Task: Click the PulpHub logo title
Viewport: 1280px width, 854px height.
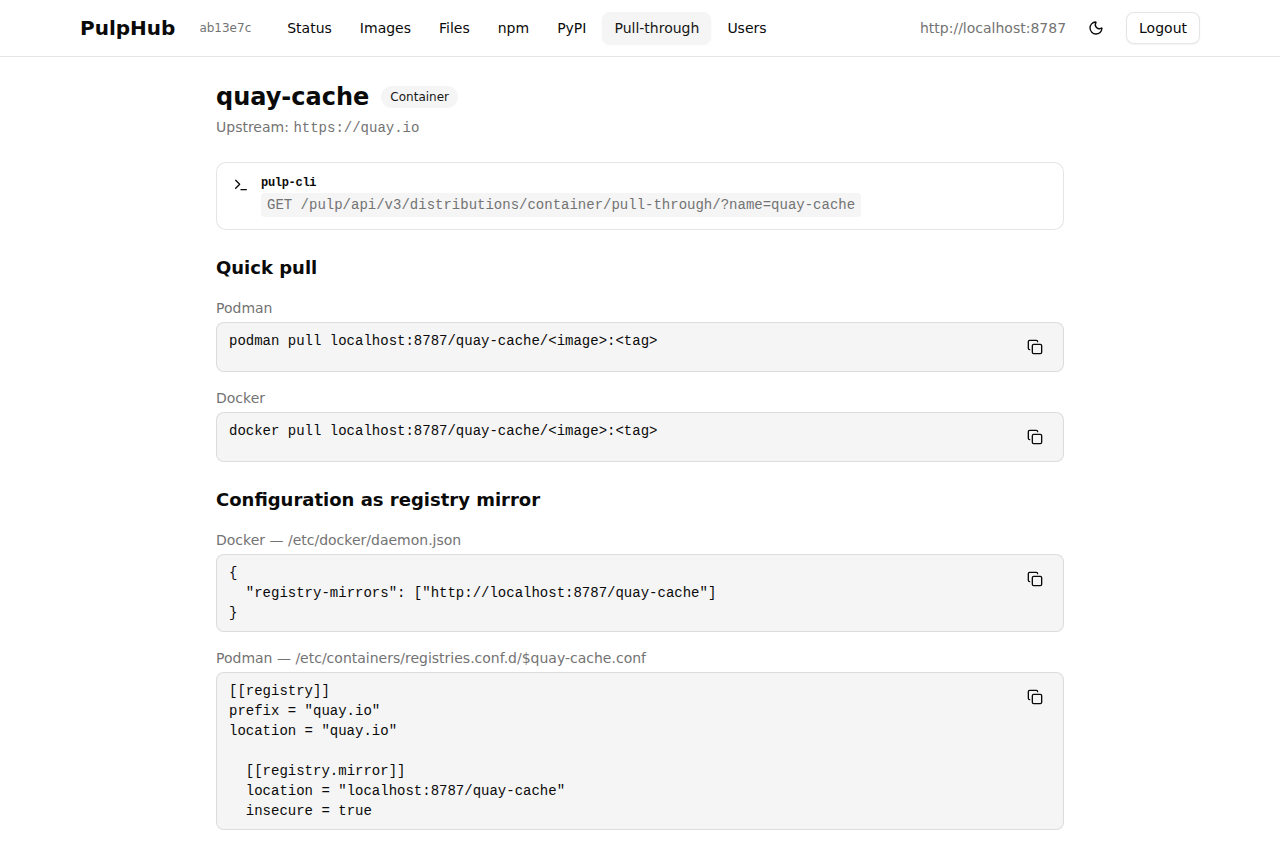Action: 128,28
